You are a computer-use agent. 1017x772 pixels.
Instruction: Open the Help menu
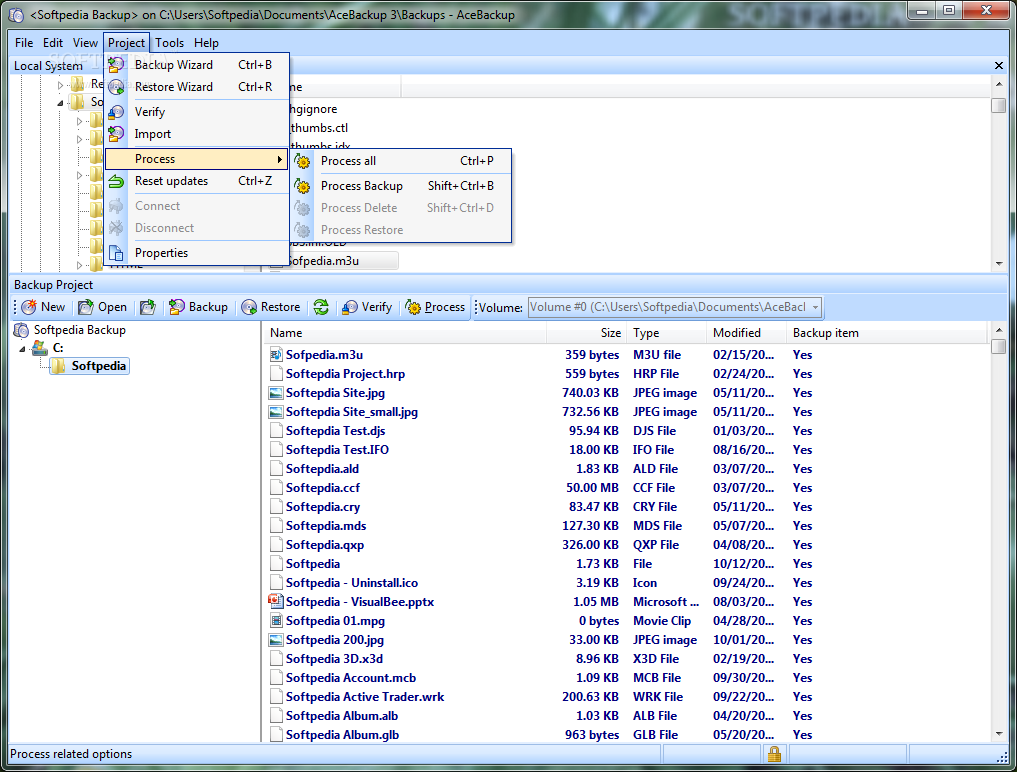click(206, 43)
